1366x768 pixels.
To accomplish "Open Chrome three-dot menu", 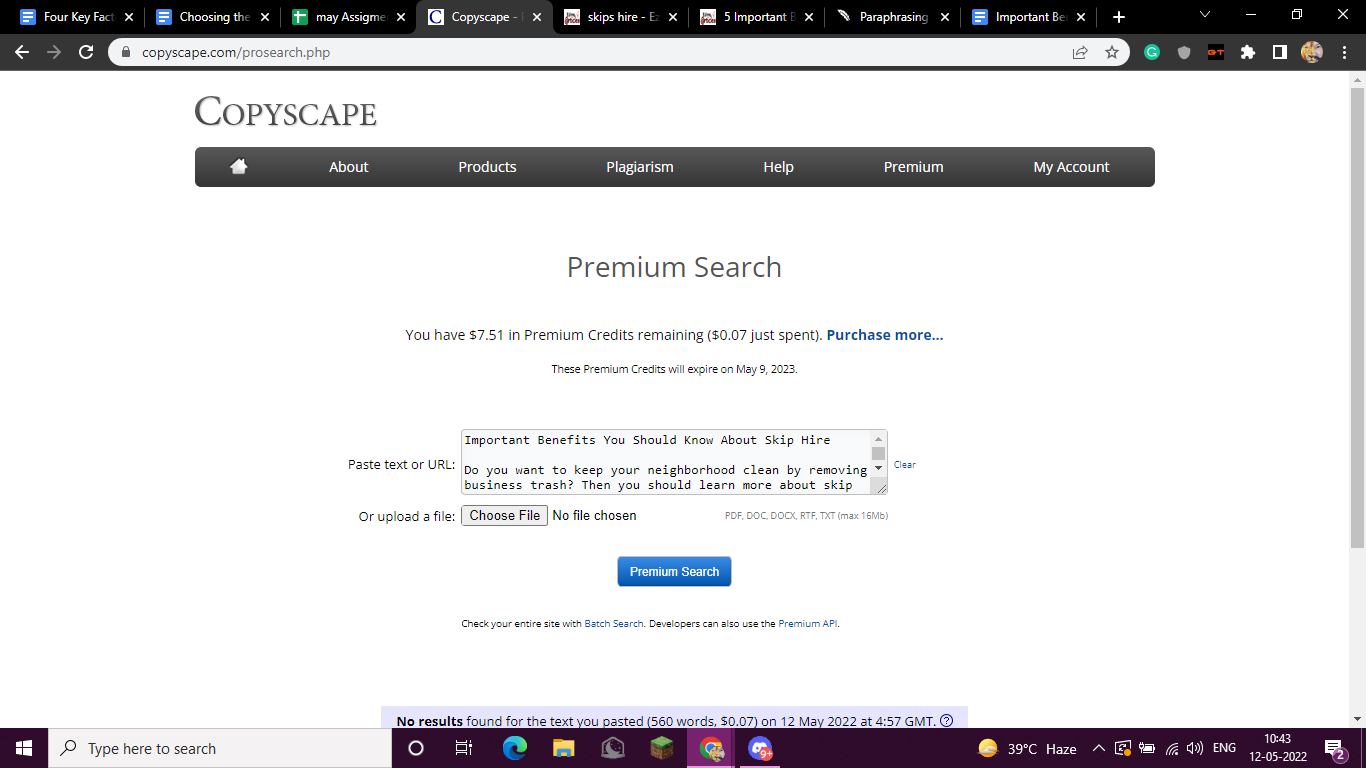I will (x=1344, y=52).
